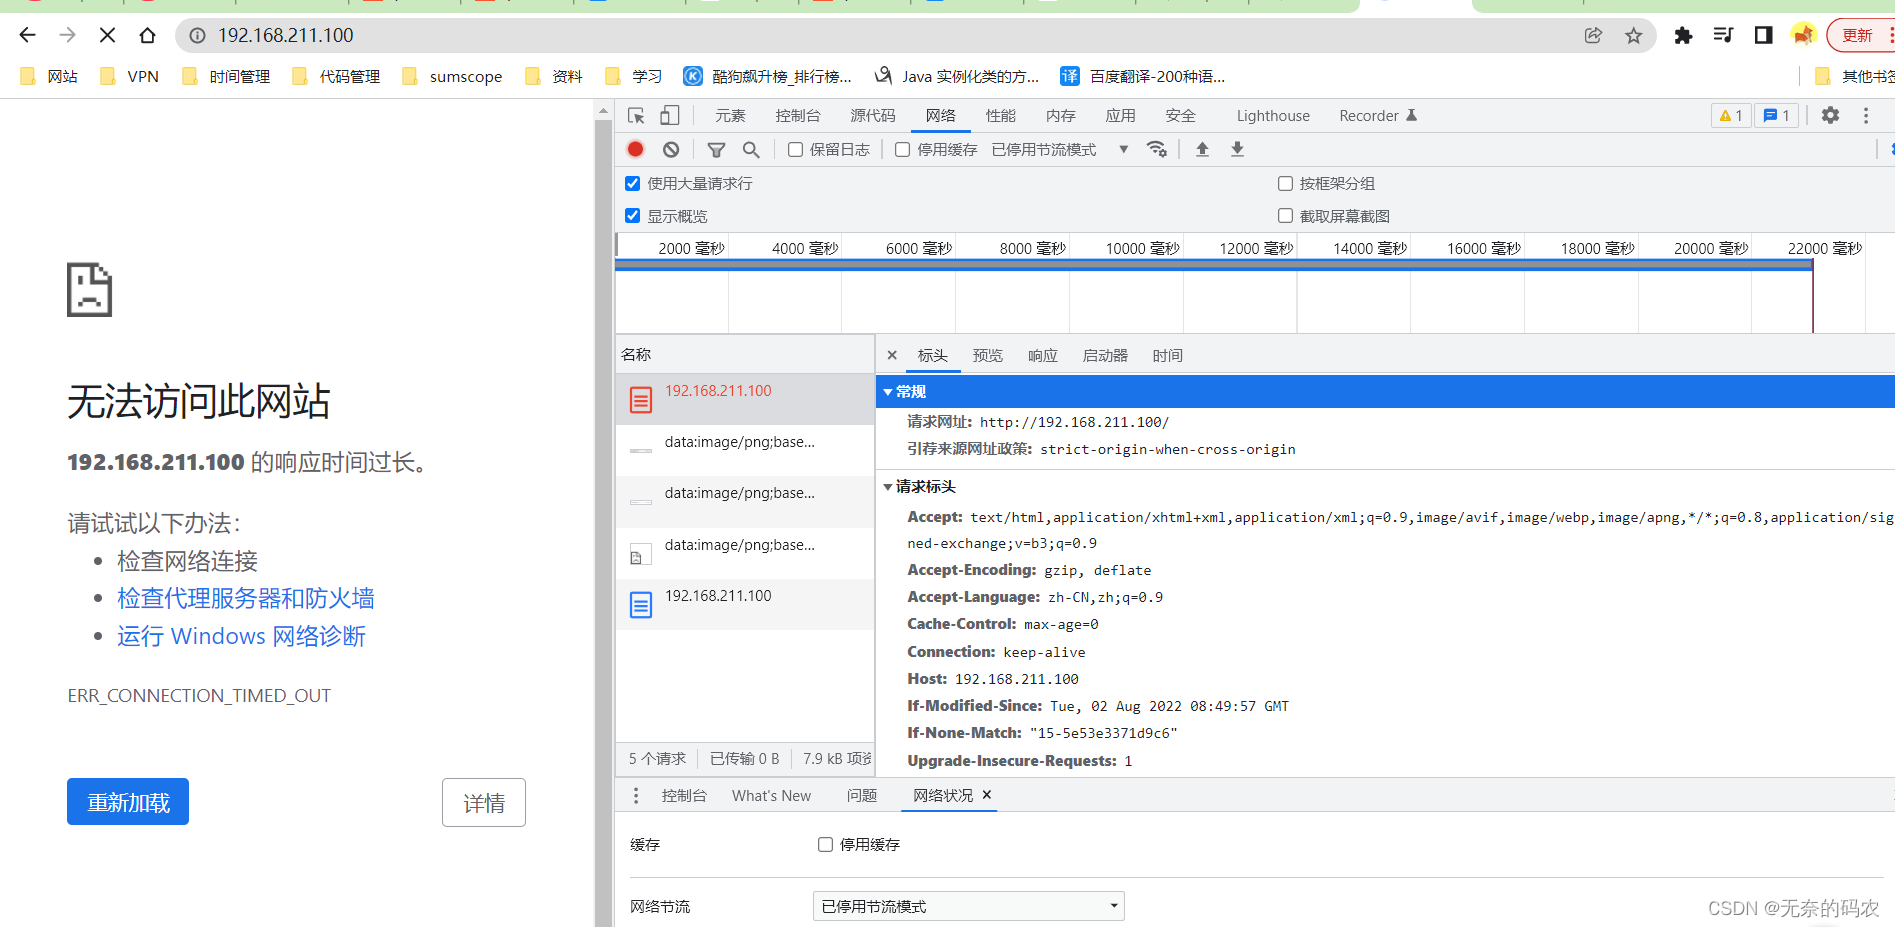The width and height of the screenshot is (1895, 927).
Task: Select the second 192.168.211.100 request with blue icon
Action: coord(745,604)
